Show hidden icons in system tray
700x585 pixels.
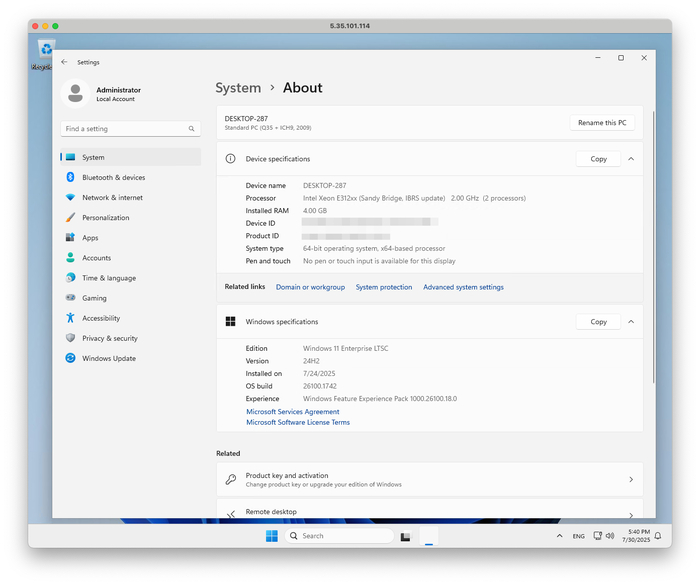558,536
